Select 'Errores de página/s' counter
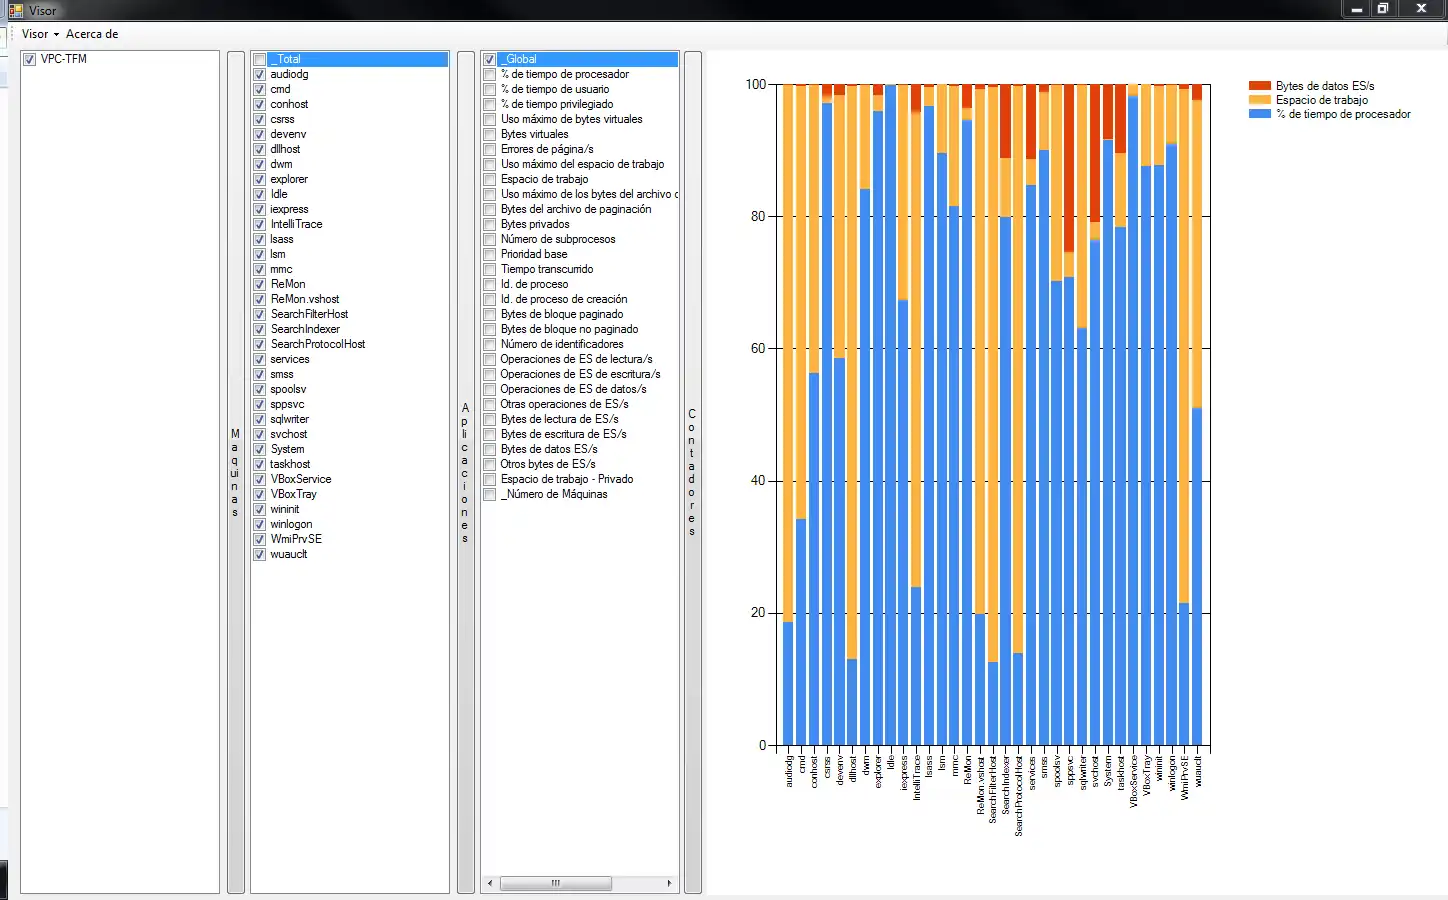Screen dimensions: 1448x900 tap(547, 149)
